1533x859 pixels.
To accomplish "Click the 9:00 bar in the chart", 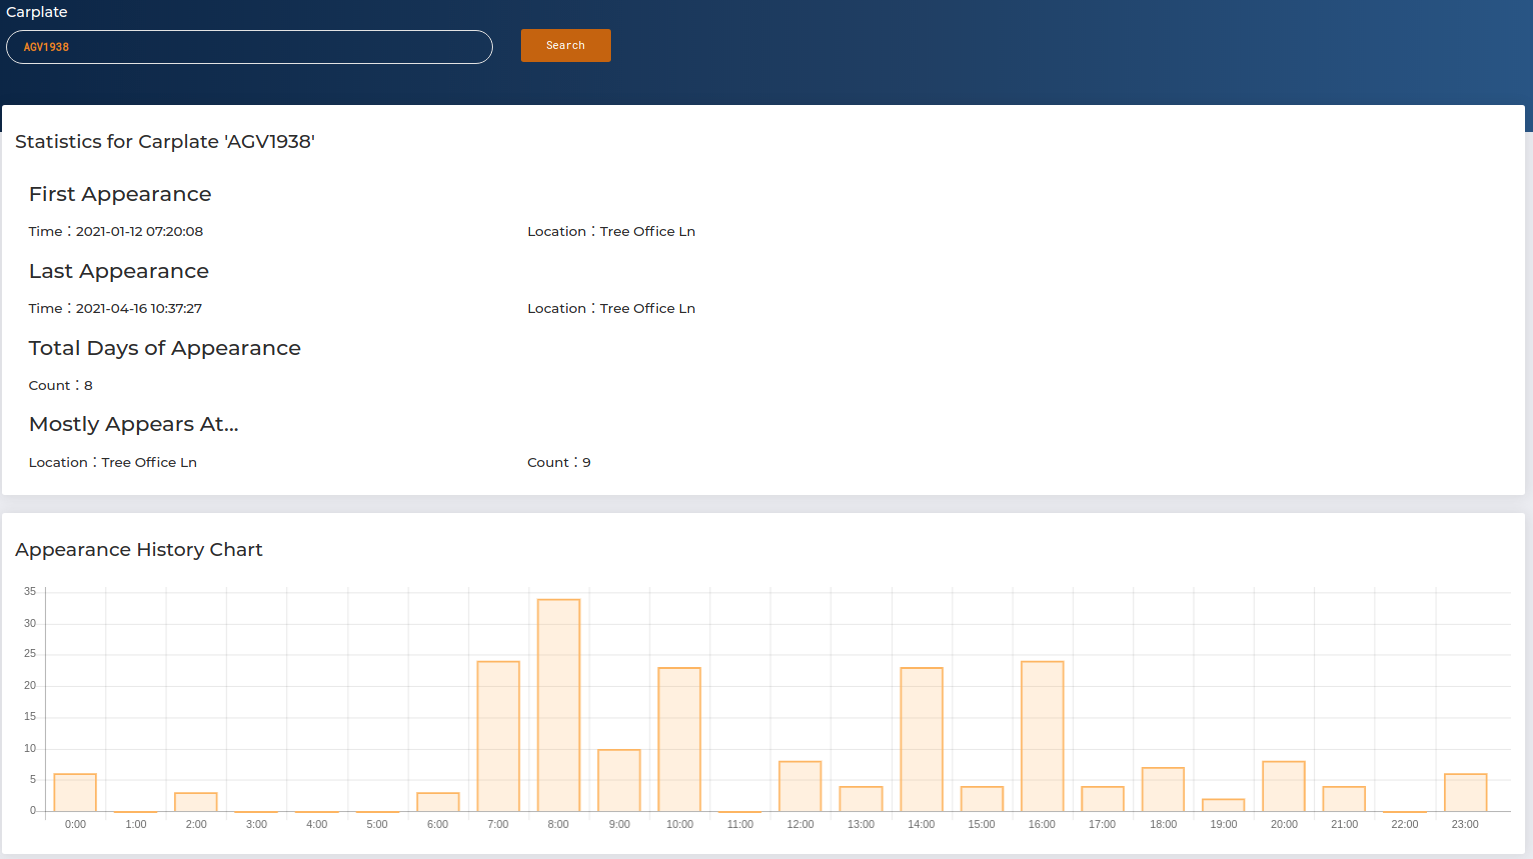I will (619, 780).
